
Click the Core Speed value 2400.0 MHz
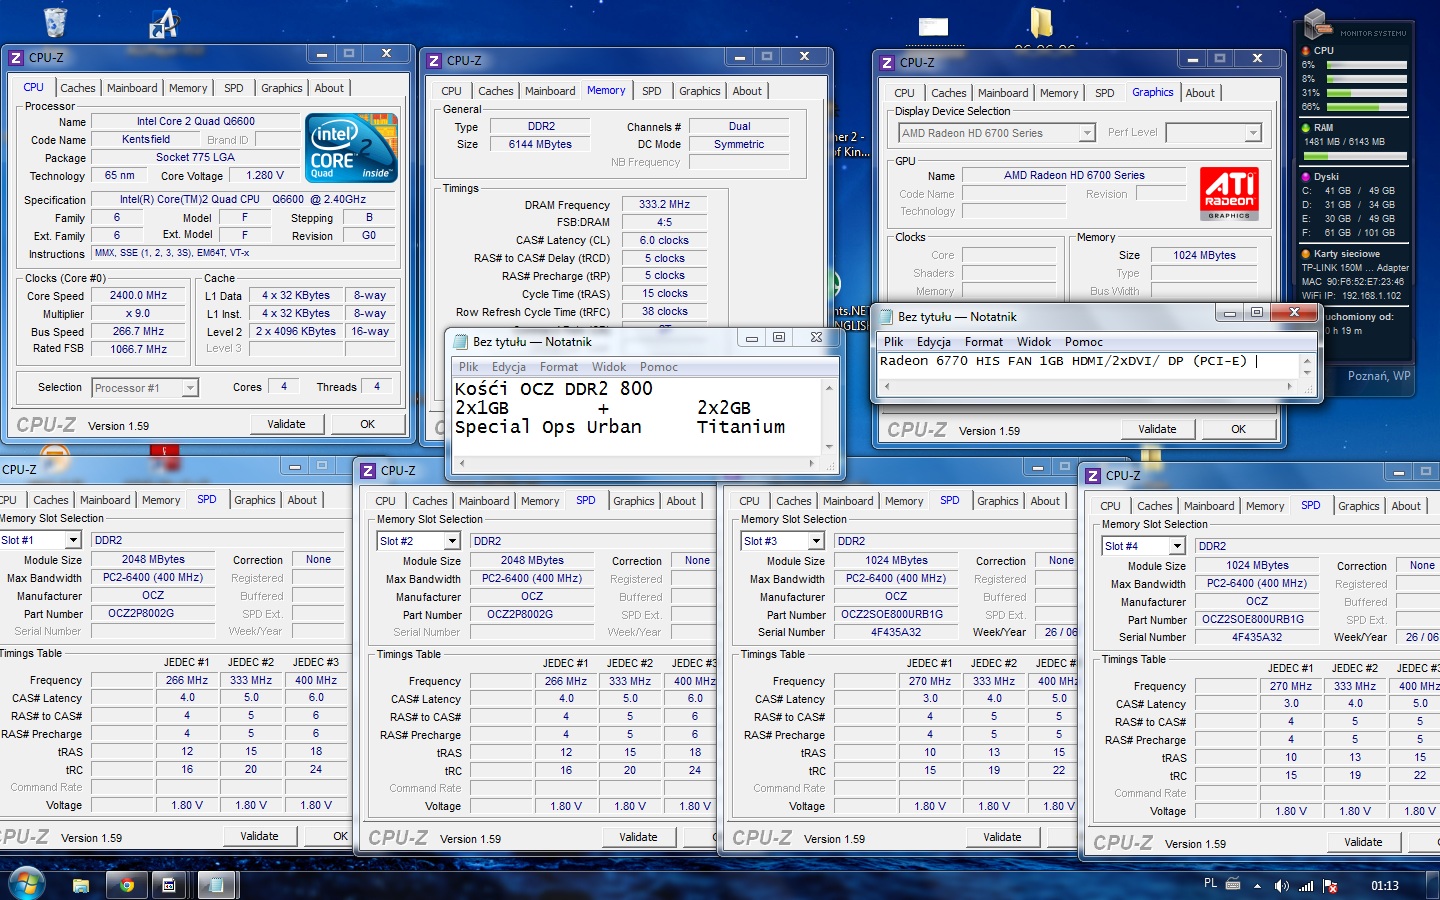(x=139, y=296)
